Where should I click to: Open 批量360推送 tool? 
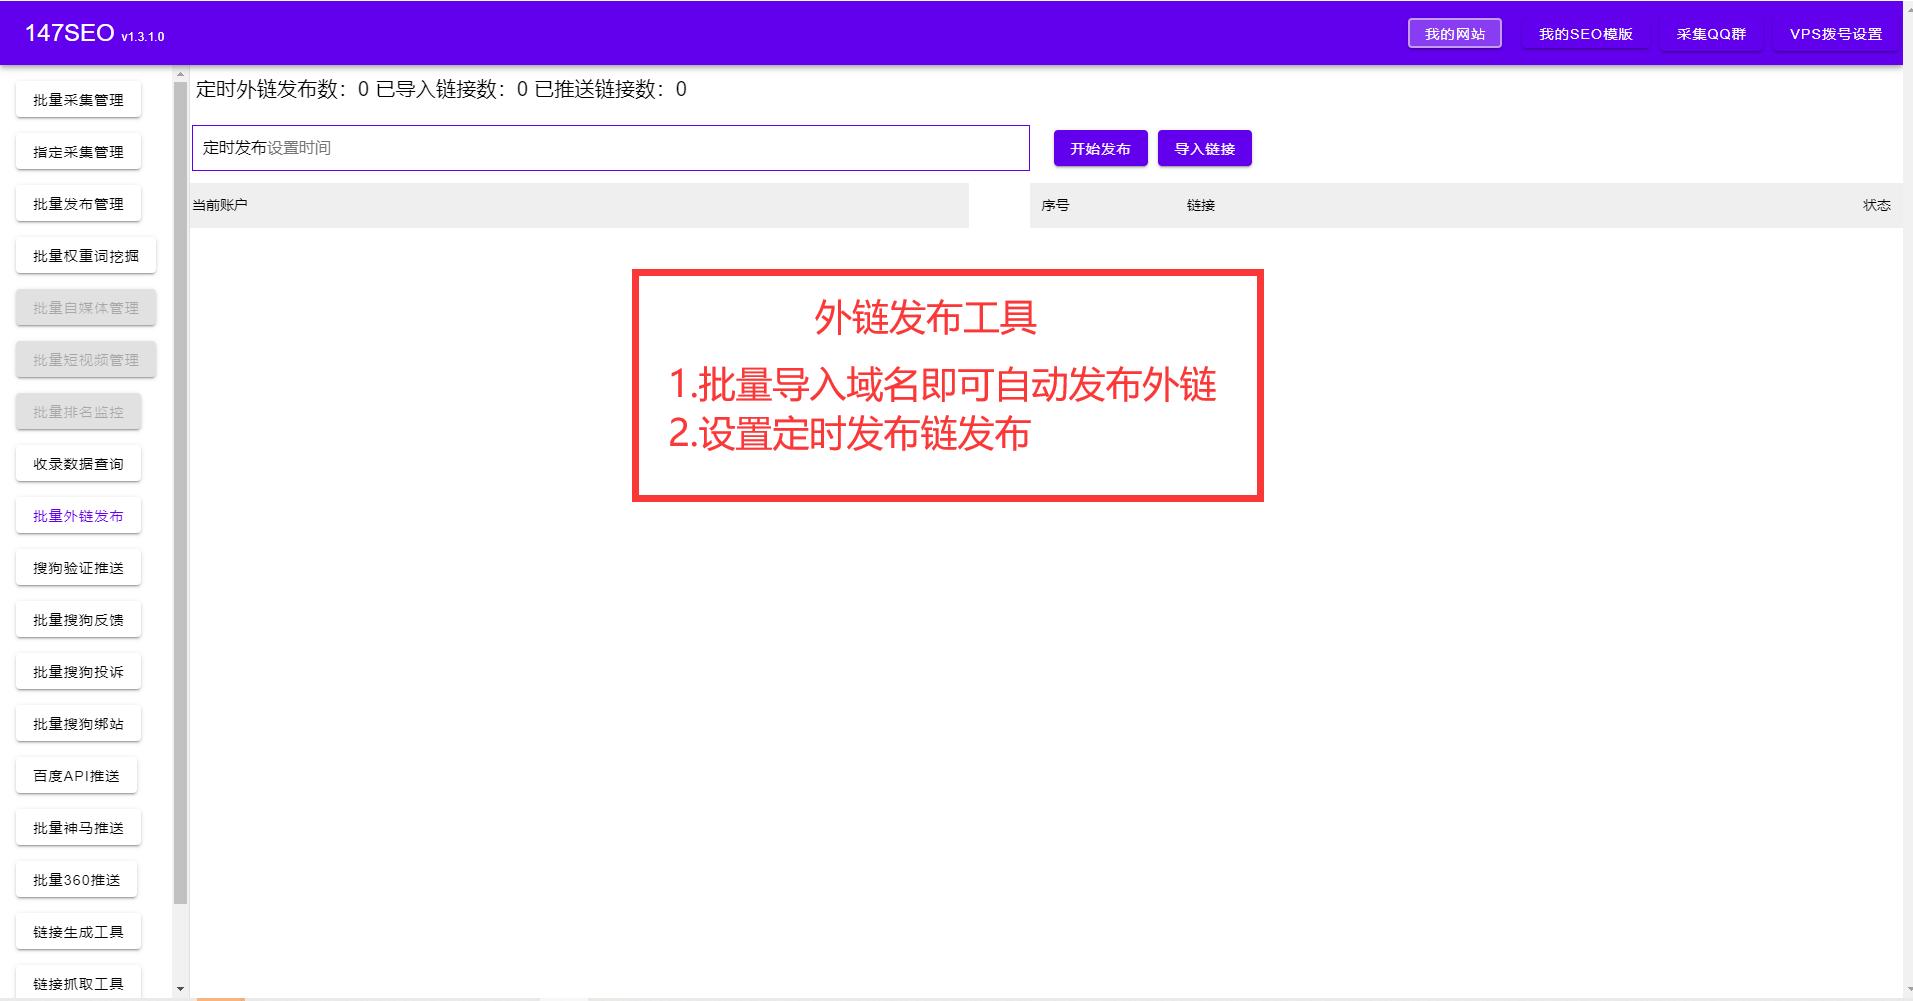[x=77, y=879]
